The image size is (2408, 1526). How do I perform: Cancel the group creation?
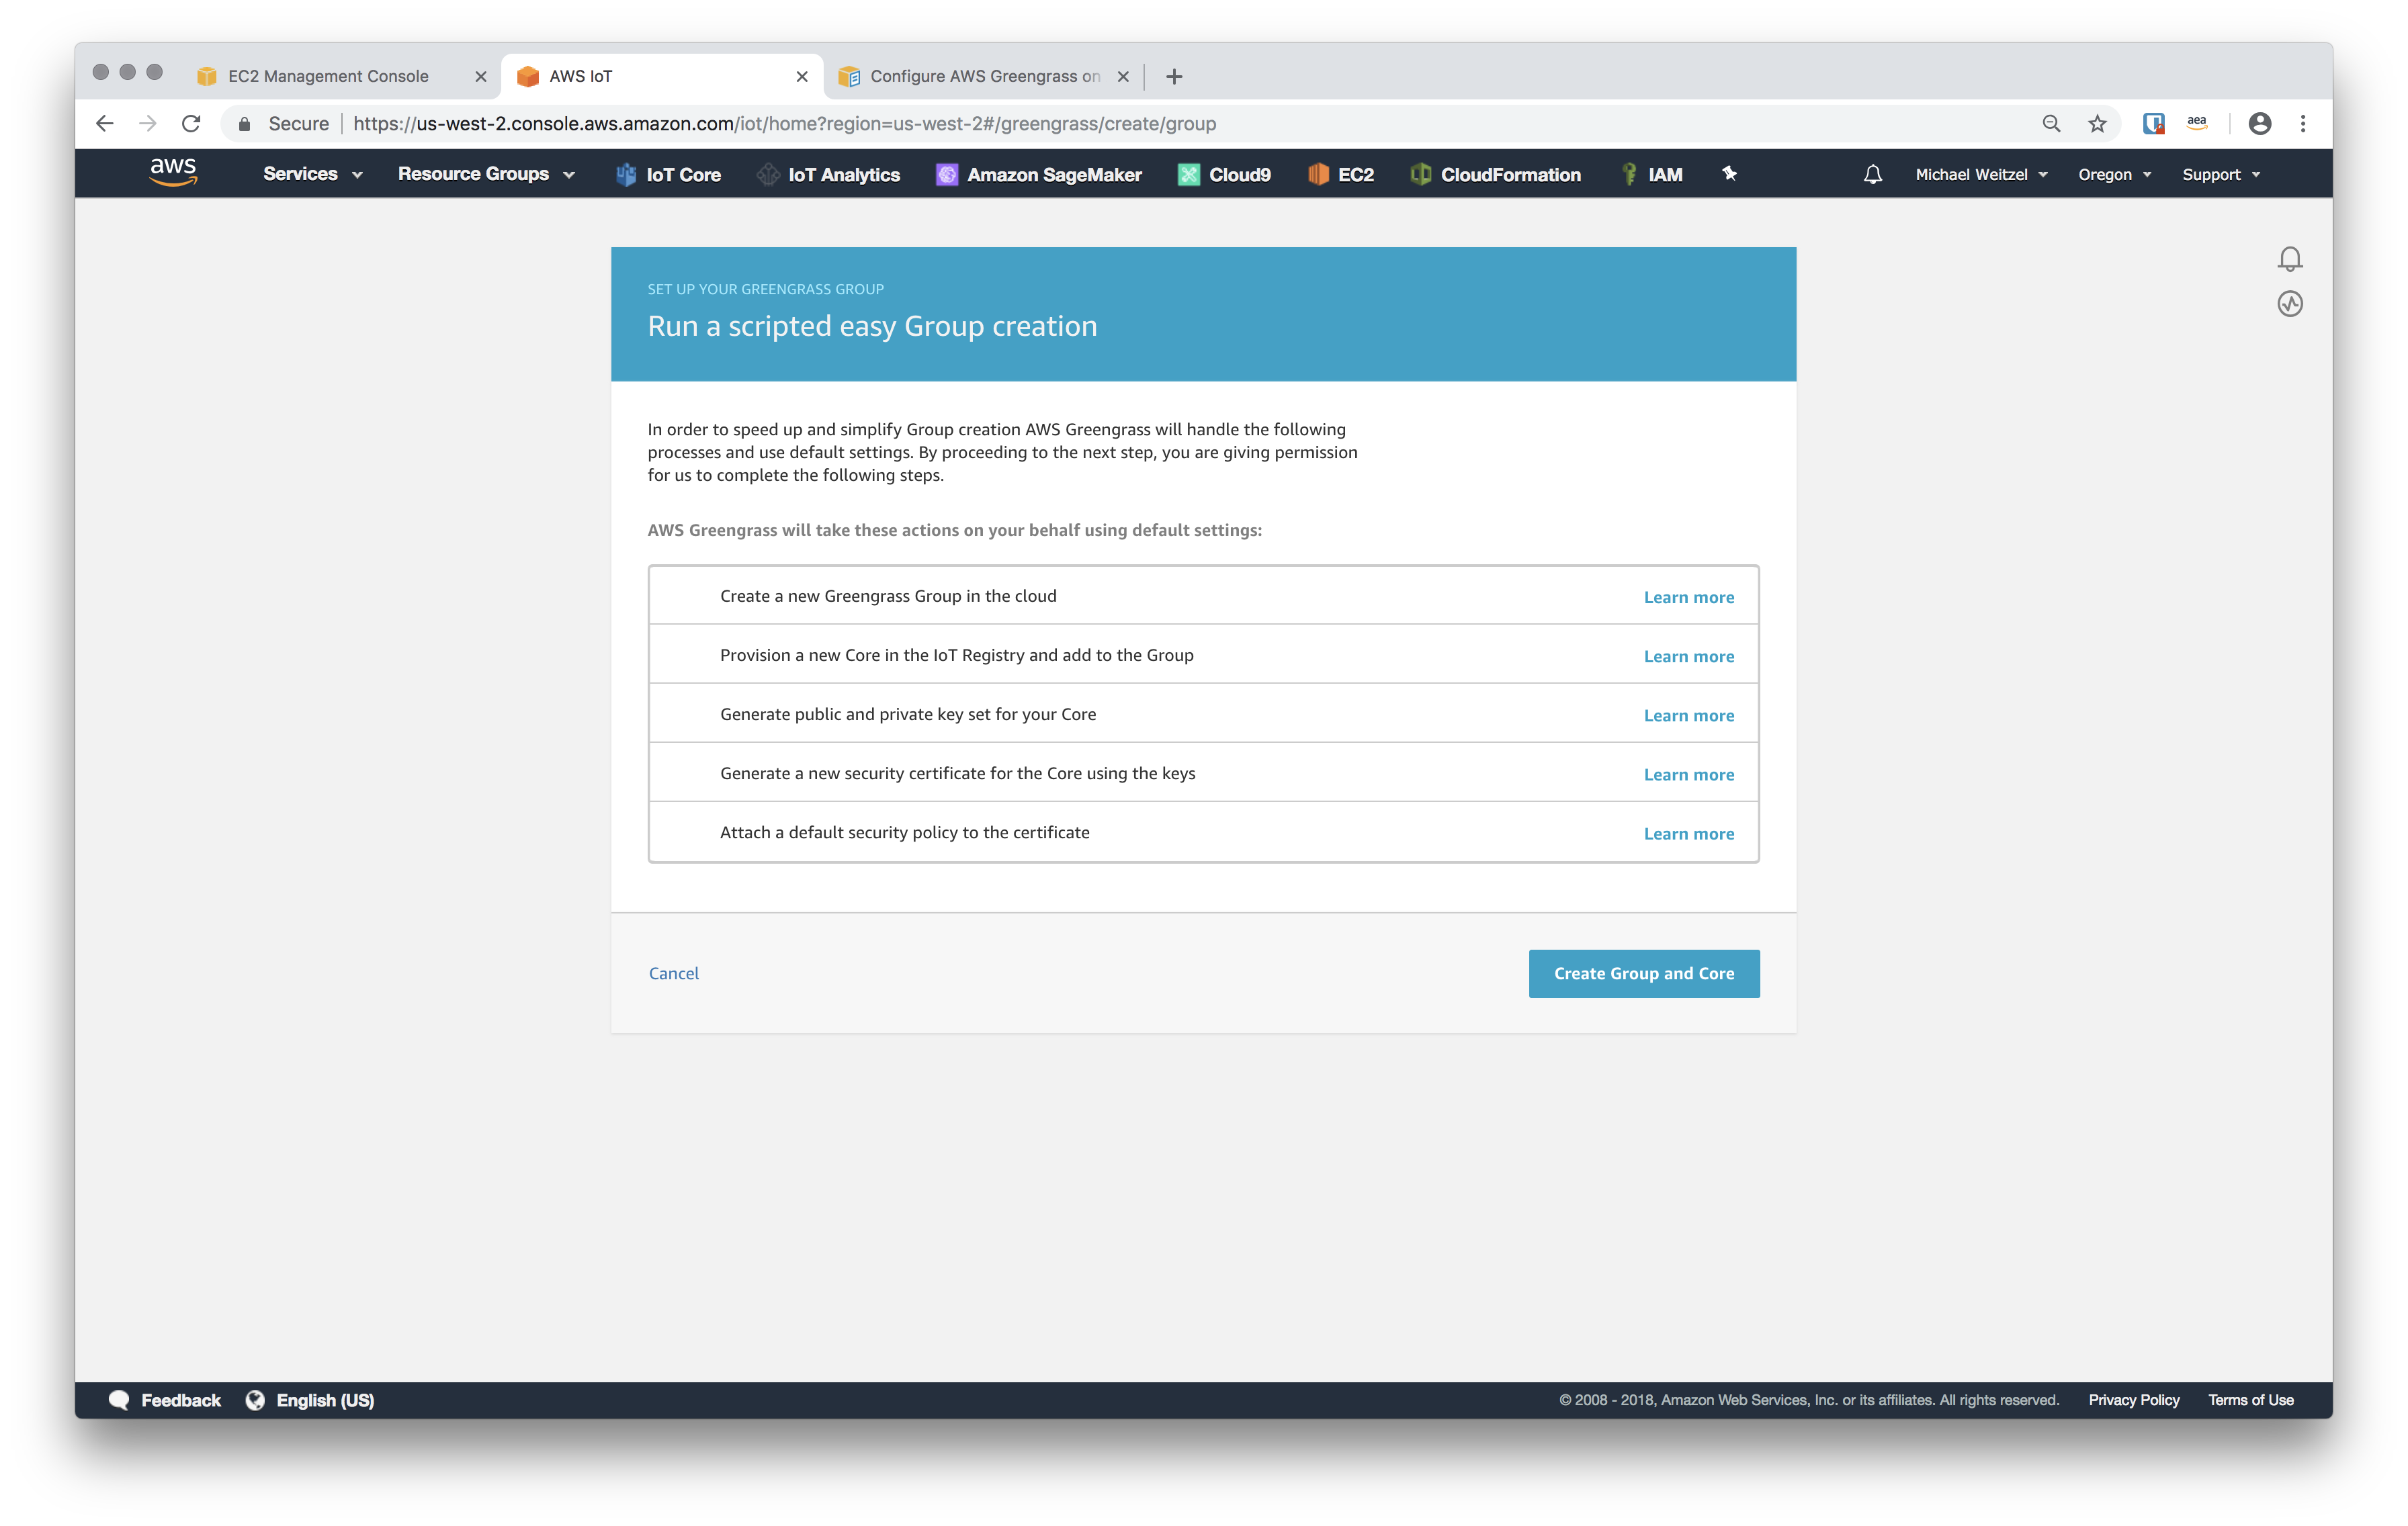pos(673,973)
